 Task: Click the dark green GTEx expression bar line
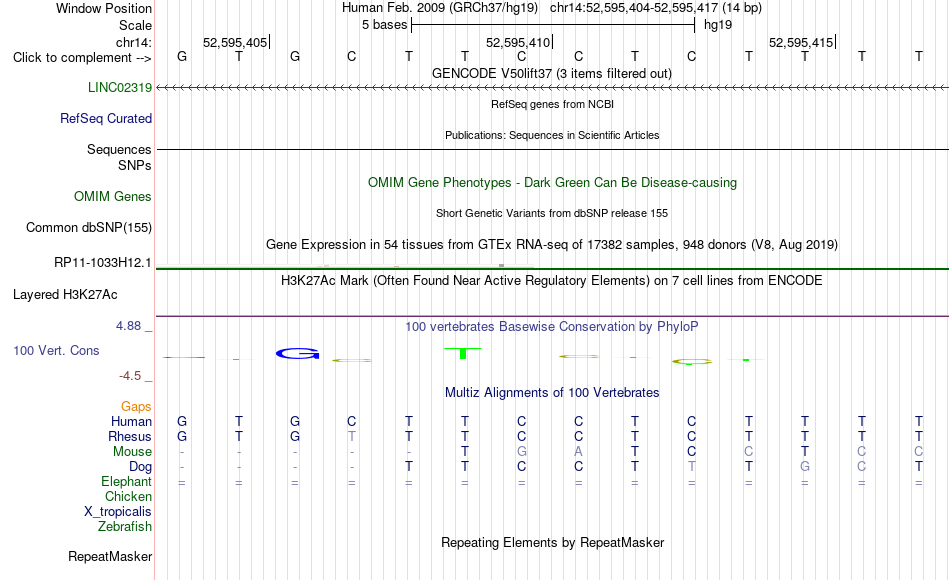pos(552,268)
